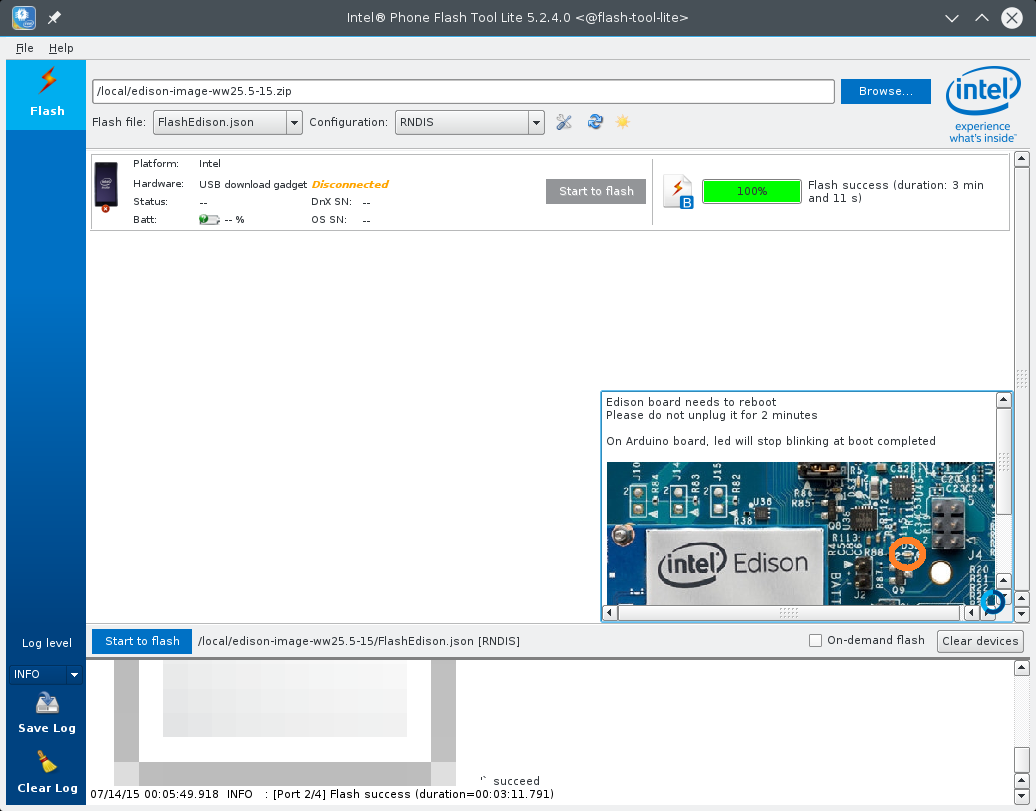Click the Edison board photo
Image resolution: width=1036 pixels, height=811 pixels.
coord(800,533)
